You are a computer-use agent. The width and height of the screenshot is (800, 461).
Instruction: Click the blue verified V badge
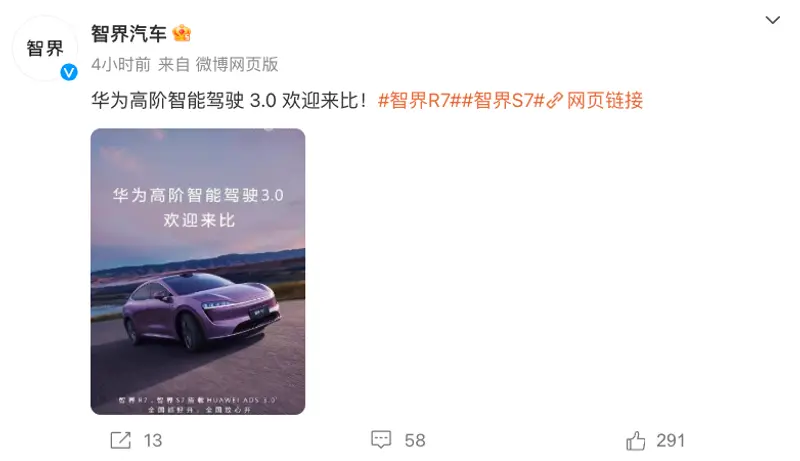69,72
